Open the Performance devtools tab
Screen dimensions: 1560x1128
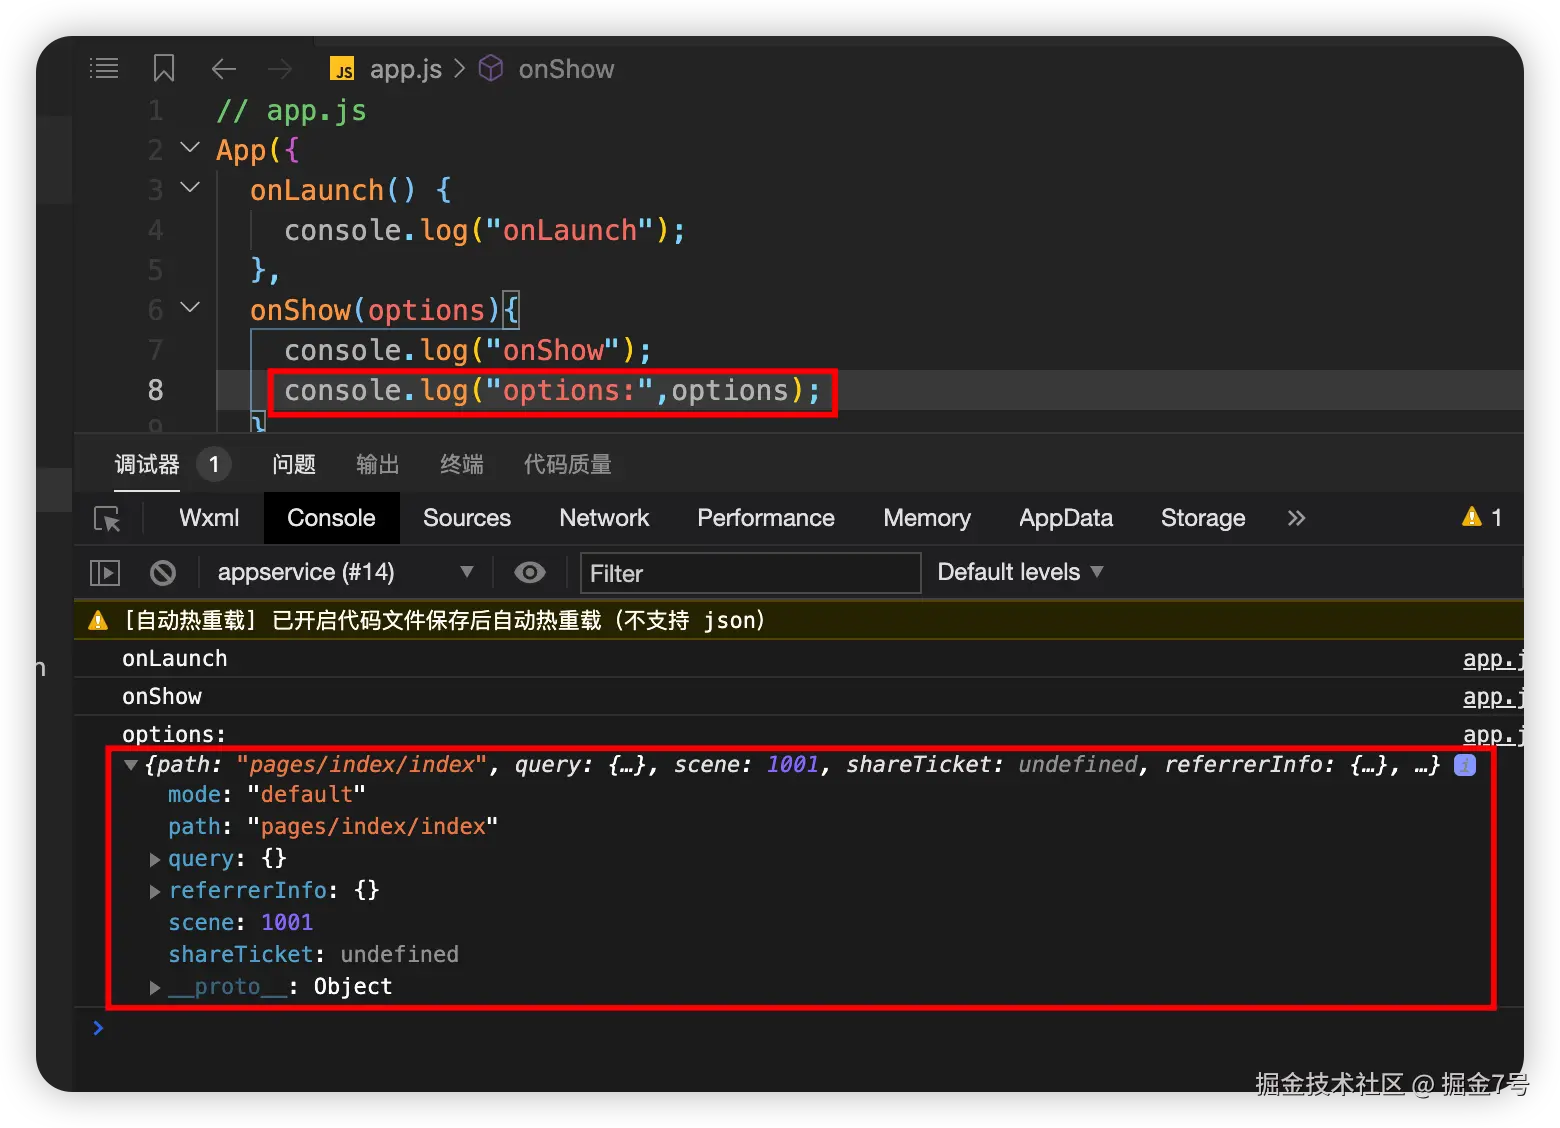pyautogui.click(x=766, y=518)
